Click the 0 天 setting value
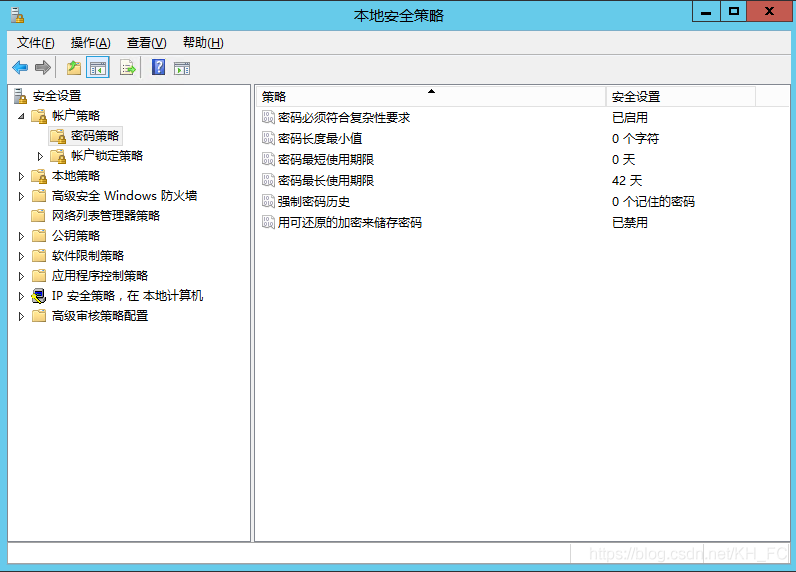This screenshot has width=796, height=572. pyautogui.click(x=624, y=160)
